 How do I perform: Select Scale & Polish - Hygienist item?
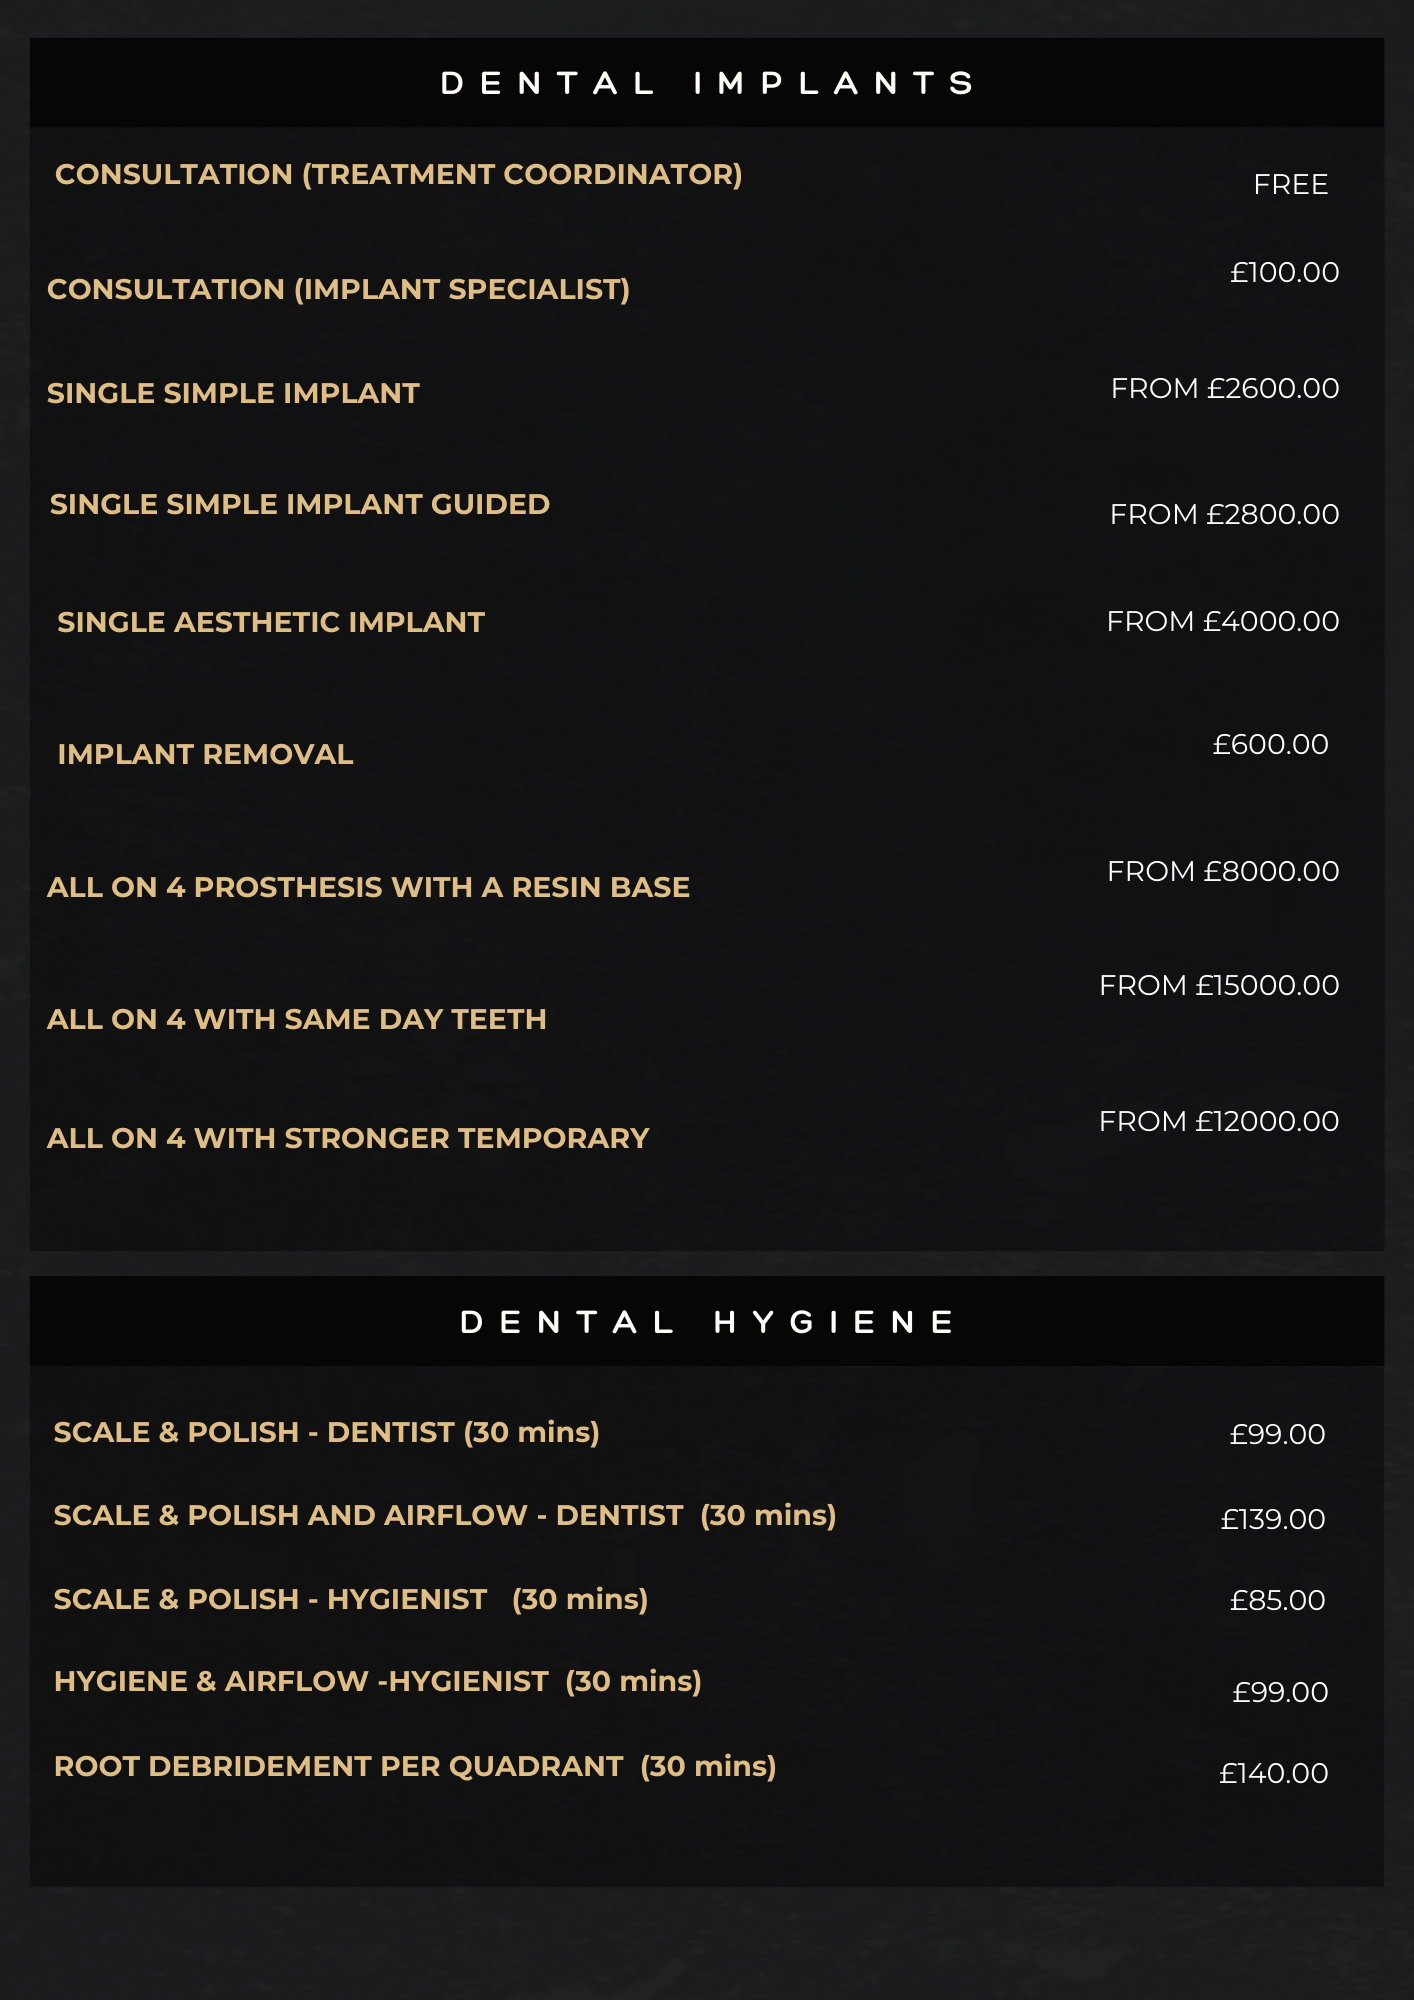pyautogui.click(x=351, y=1600)
